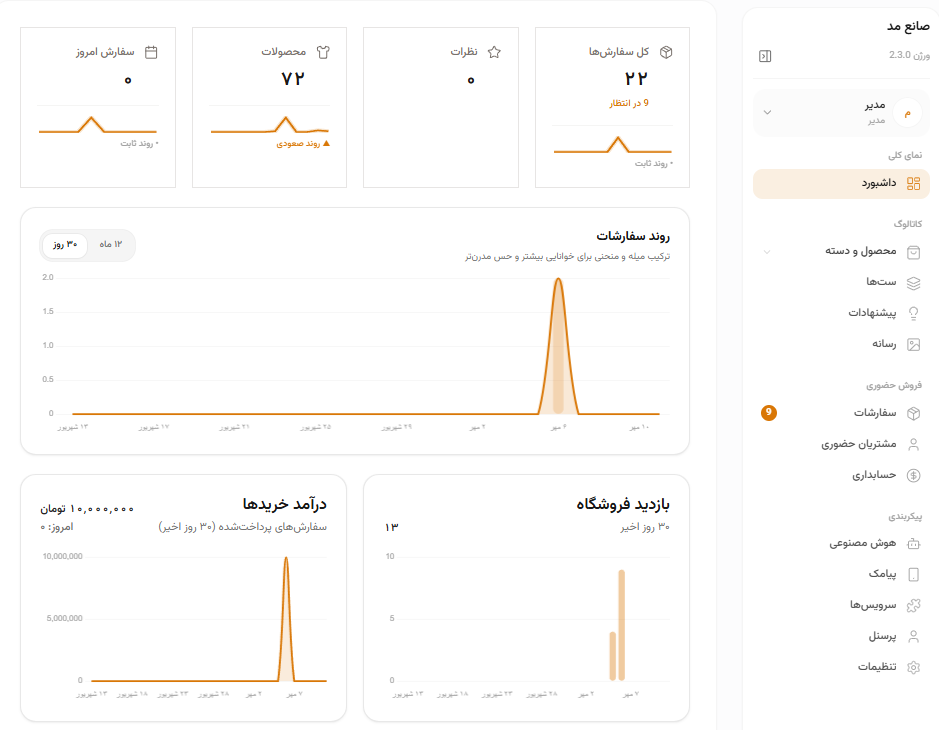Click the ورژن 2.3.0 version text
The image size is (939, 730).
click(909, 55)
